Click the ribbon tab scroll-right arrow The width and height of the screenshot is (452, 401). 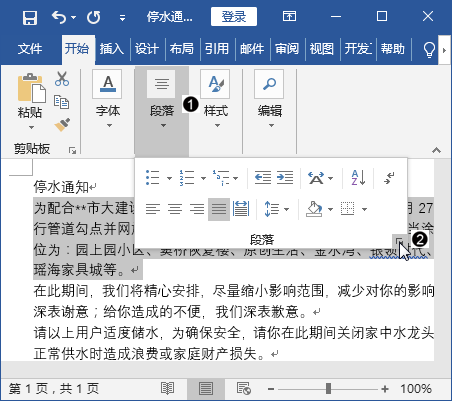[444, 50]
